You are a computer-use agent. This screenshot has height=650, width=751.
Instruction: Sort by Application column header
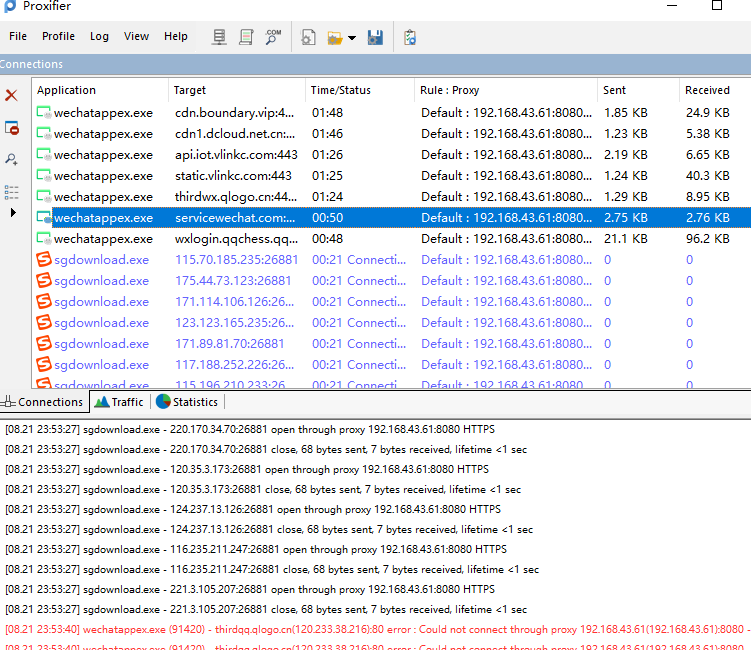click(100, 90)
